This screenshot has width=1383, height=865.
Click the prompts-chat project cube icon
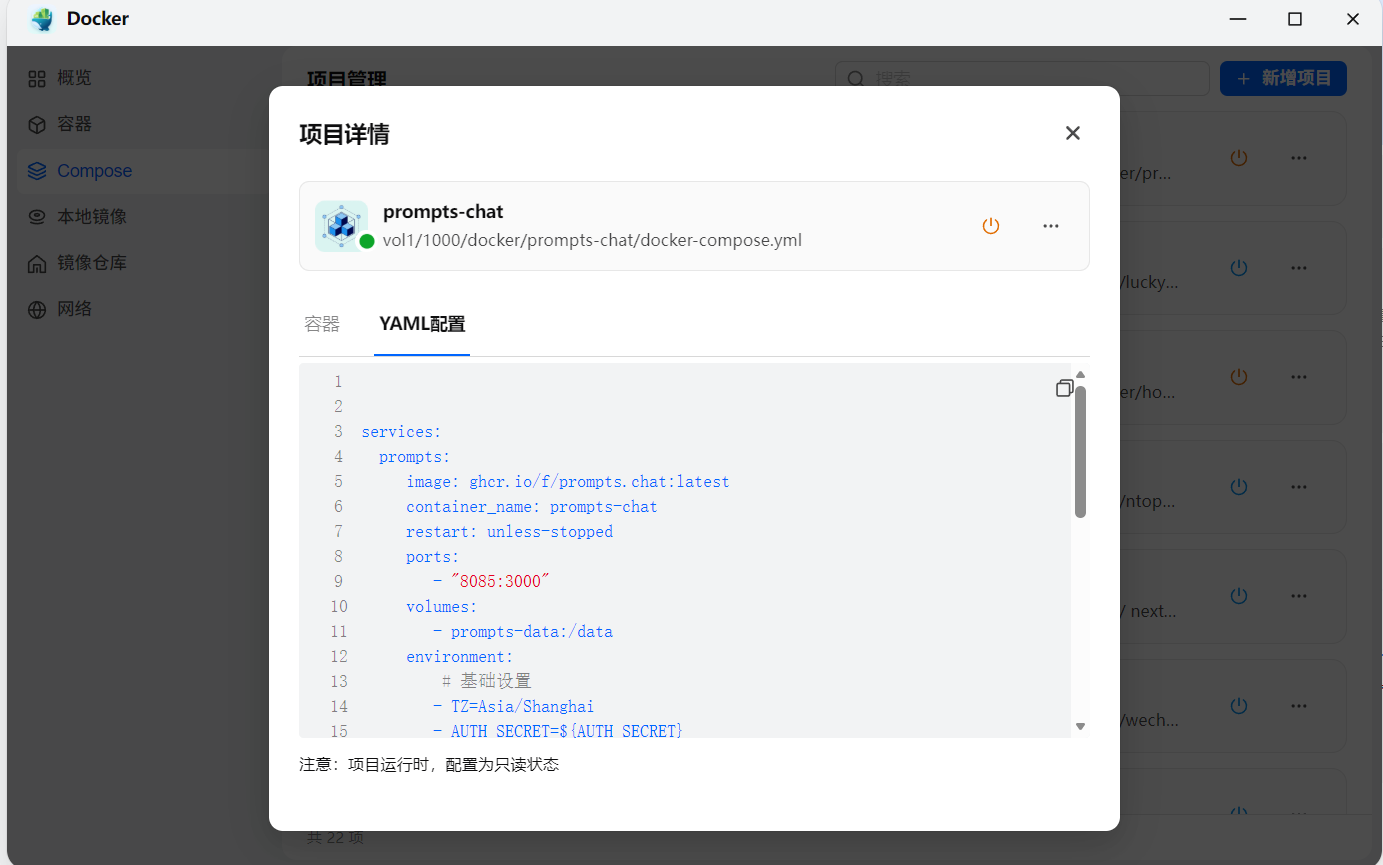coord(341,226)
